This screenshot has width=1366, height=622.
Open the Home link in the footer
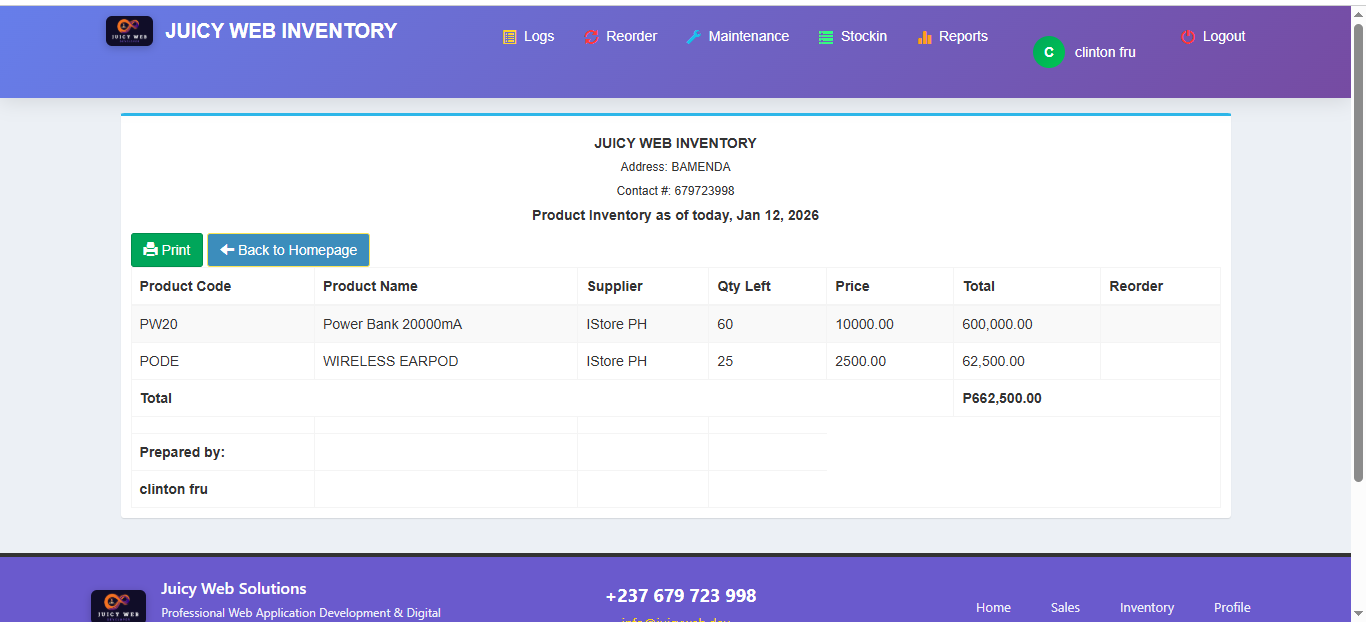click(x=993, y=607)
